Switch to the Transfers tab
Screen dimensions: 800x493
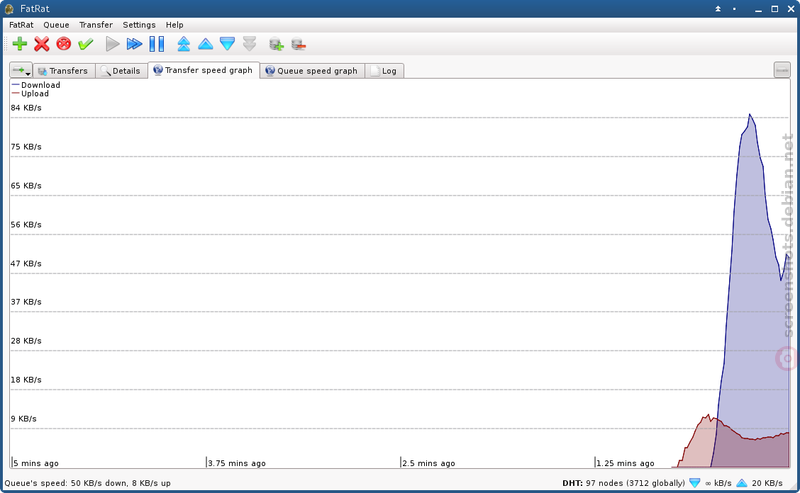pyautogui.click(x=64, y=70)
